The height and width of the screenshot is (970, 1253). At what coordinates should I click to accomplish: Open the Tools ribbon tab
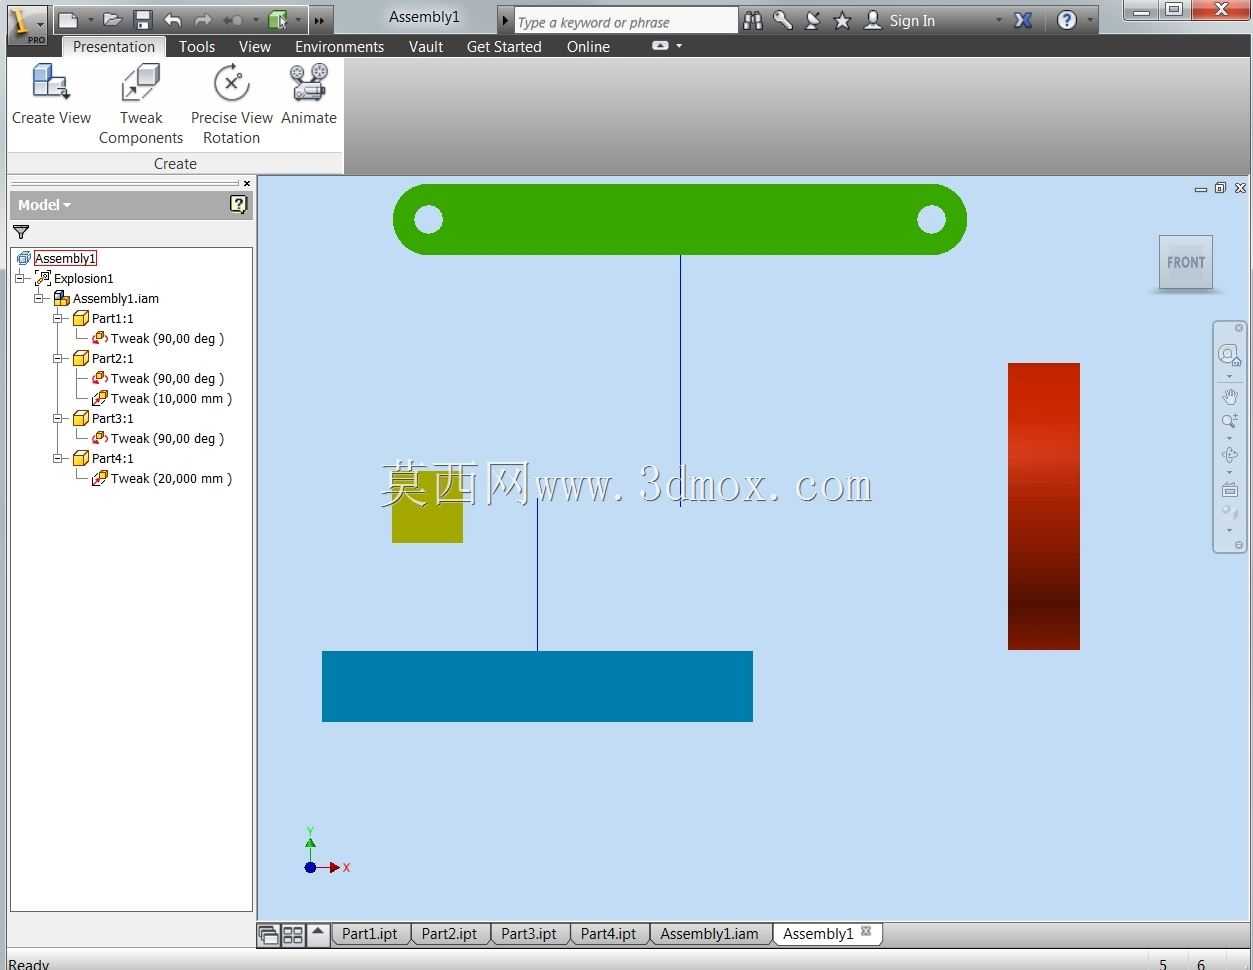tap(197, 46)
